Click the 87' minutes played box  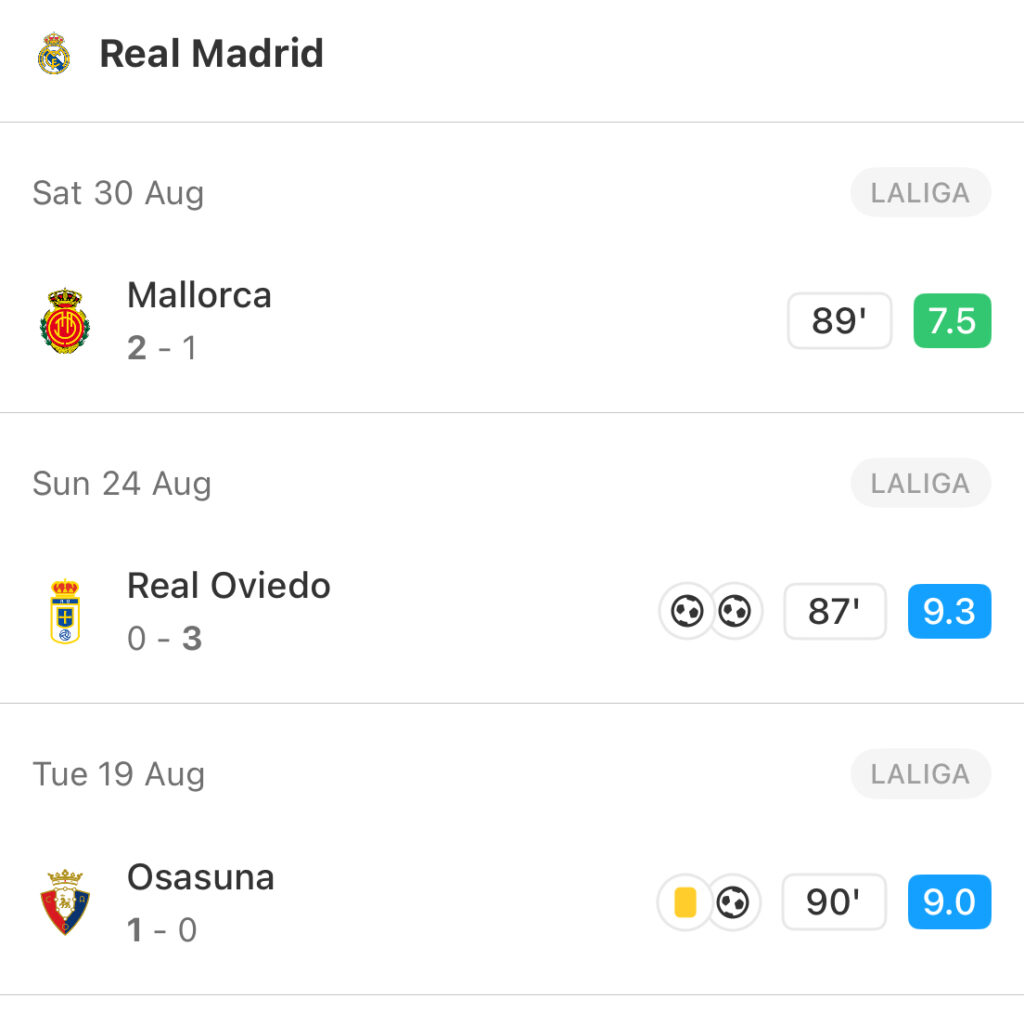click(x=835, y=611)
